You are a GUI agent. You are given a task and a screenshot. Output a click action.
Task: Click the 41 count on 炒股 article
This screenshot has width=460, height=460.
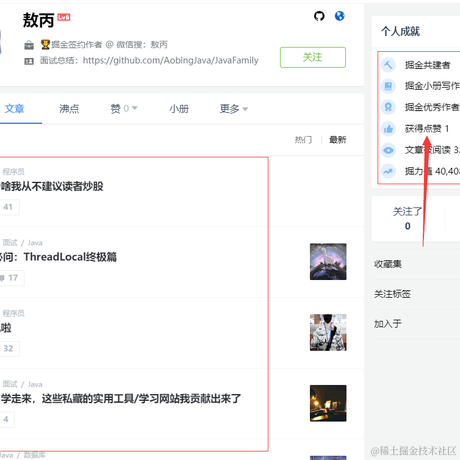pyautogui.click(x=9, y=207)
